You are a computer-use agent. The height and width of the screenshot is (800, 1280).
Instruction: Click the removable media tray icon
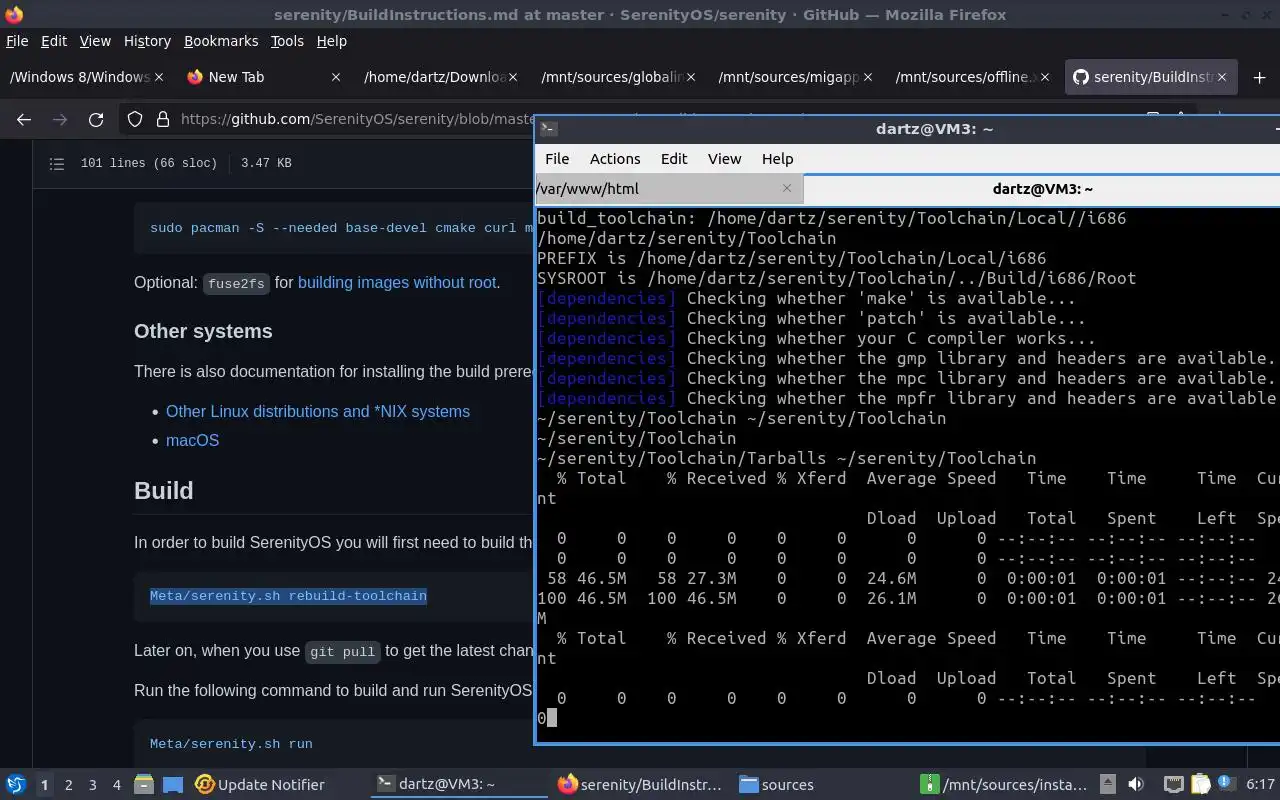1108,785
